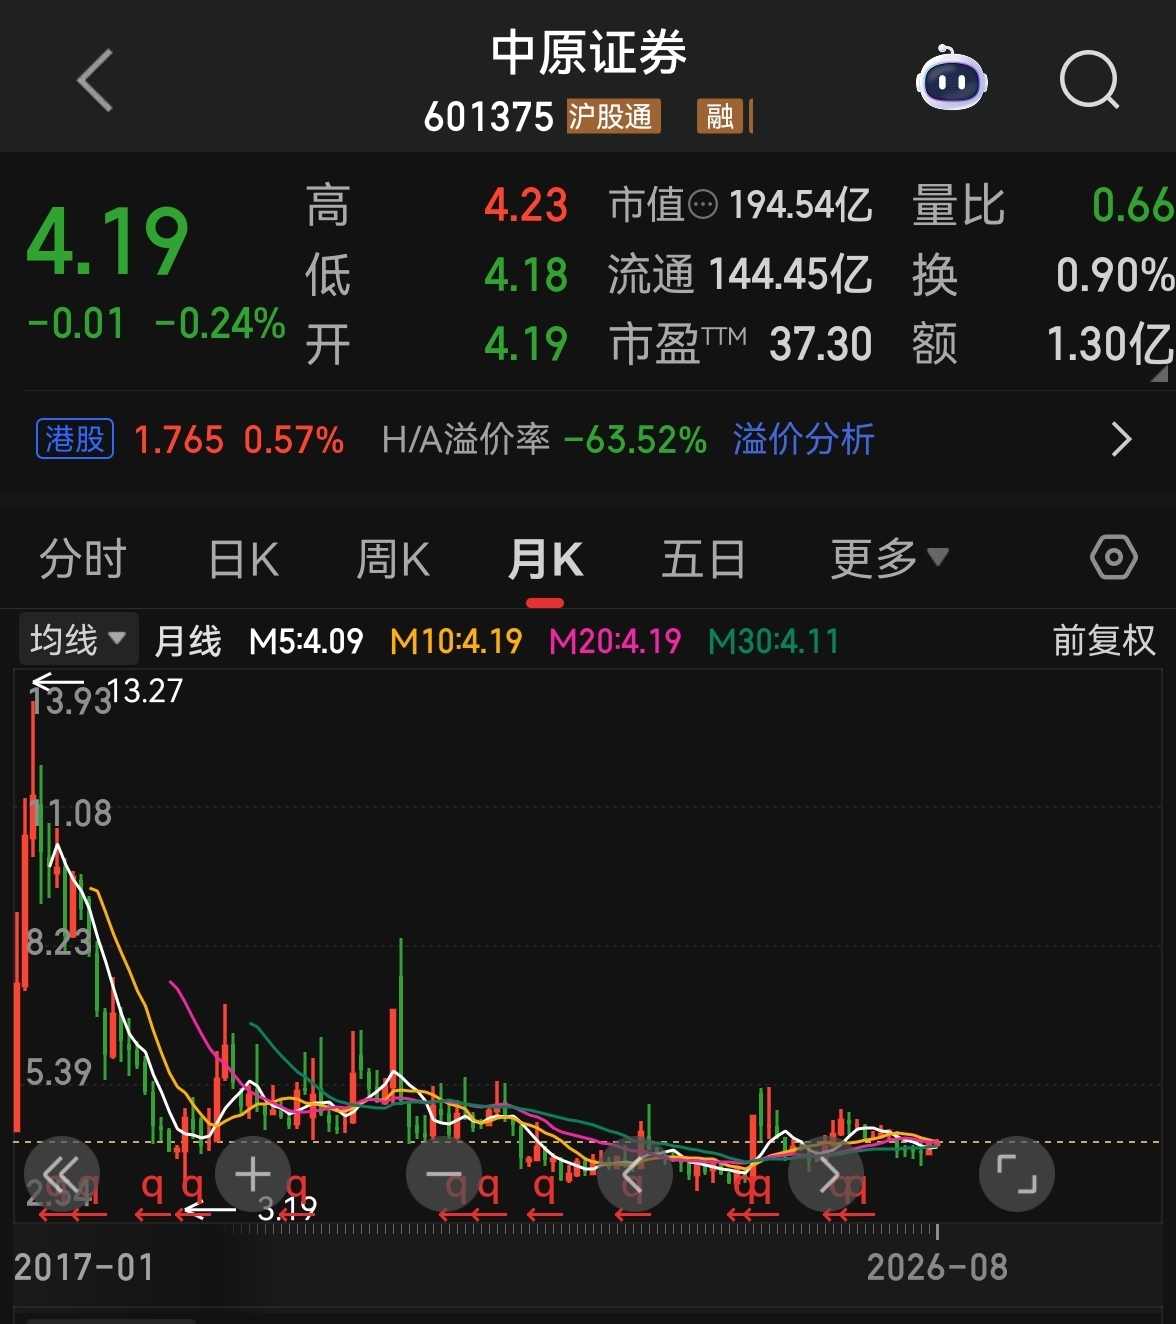Tap the 中原证券 stock title
The image size is (1176, 1324).
(589, 52)
